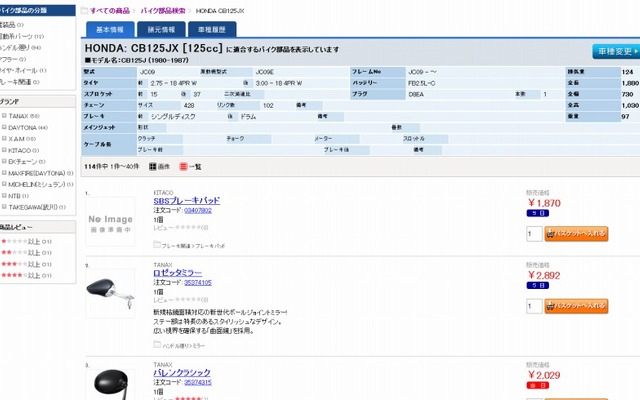Filter reviews by two stars or more

(26, 253)
